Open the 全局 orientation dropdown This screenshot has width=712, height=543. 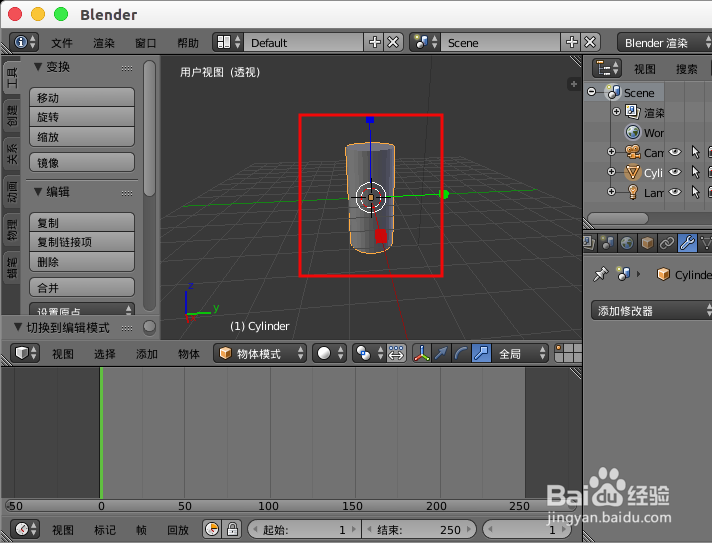(519, 353)
